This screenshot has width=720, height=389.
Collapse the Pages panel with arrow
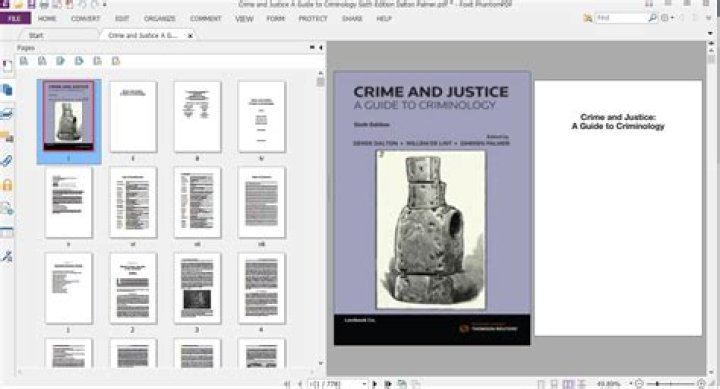pos(321,47)
